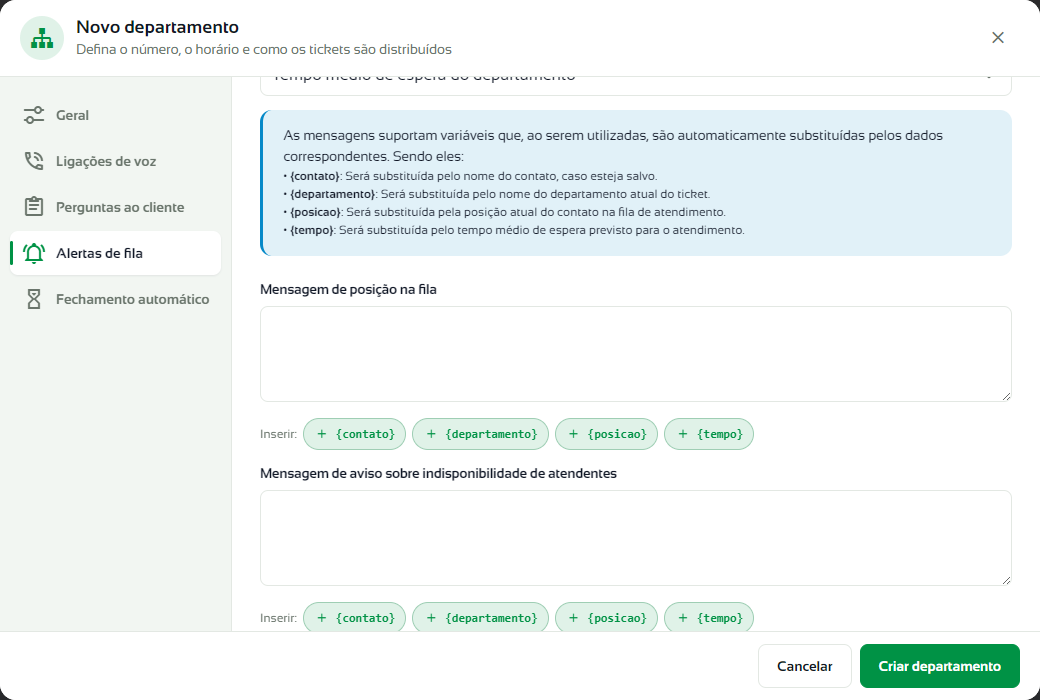Click Criar departamento button

pyautogui.click(x=939, y=666)
